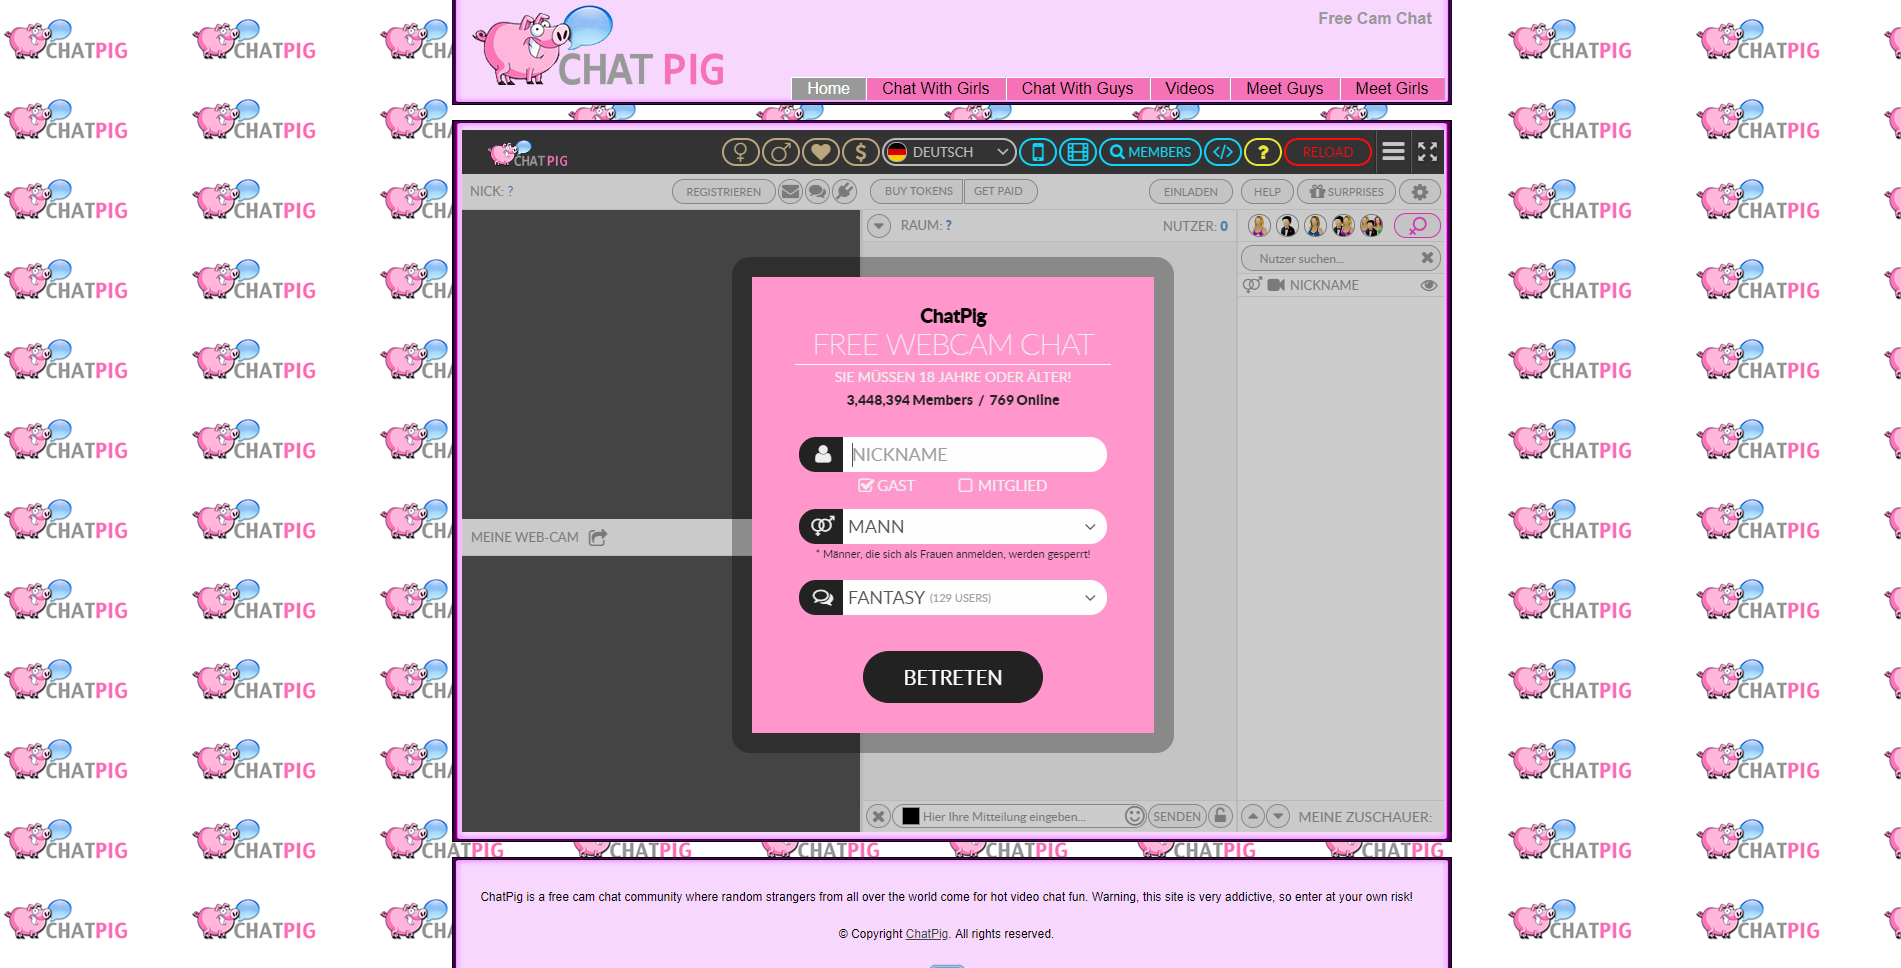This screenshot has height=968, width=1901.
Task: Open the Meet Girls tab
Action: pyautogui.click(x=1391, y=88)
